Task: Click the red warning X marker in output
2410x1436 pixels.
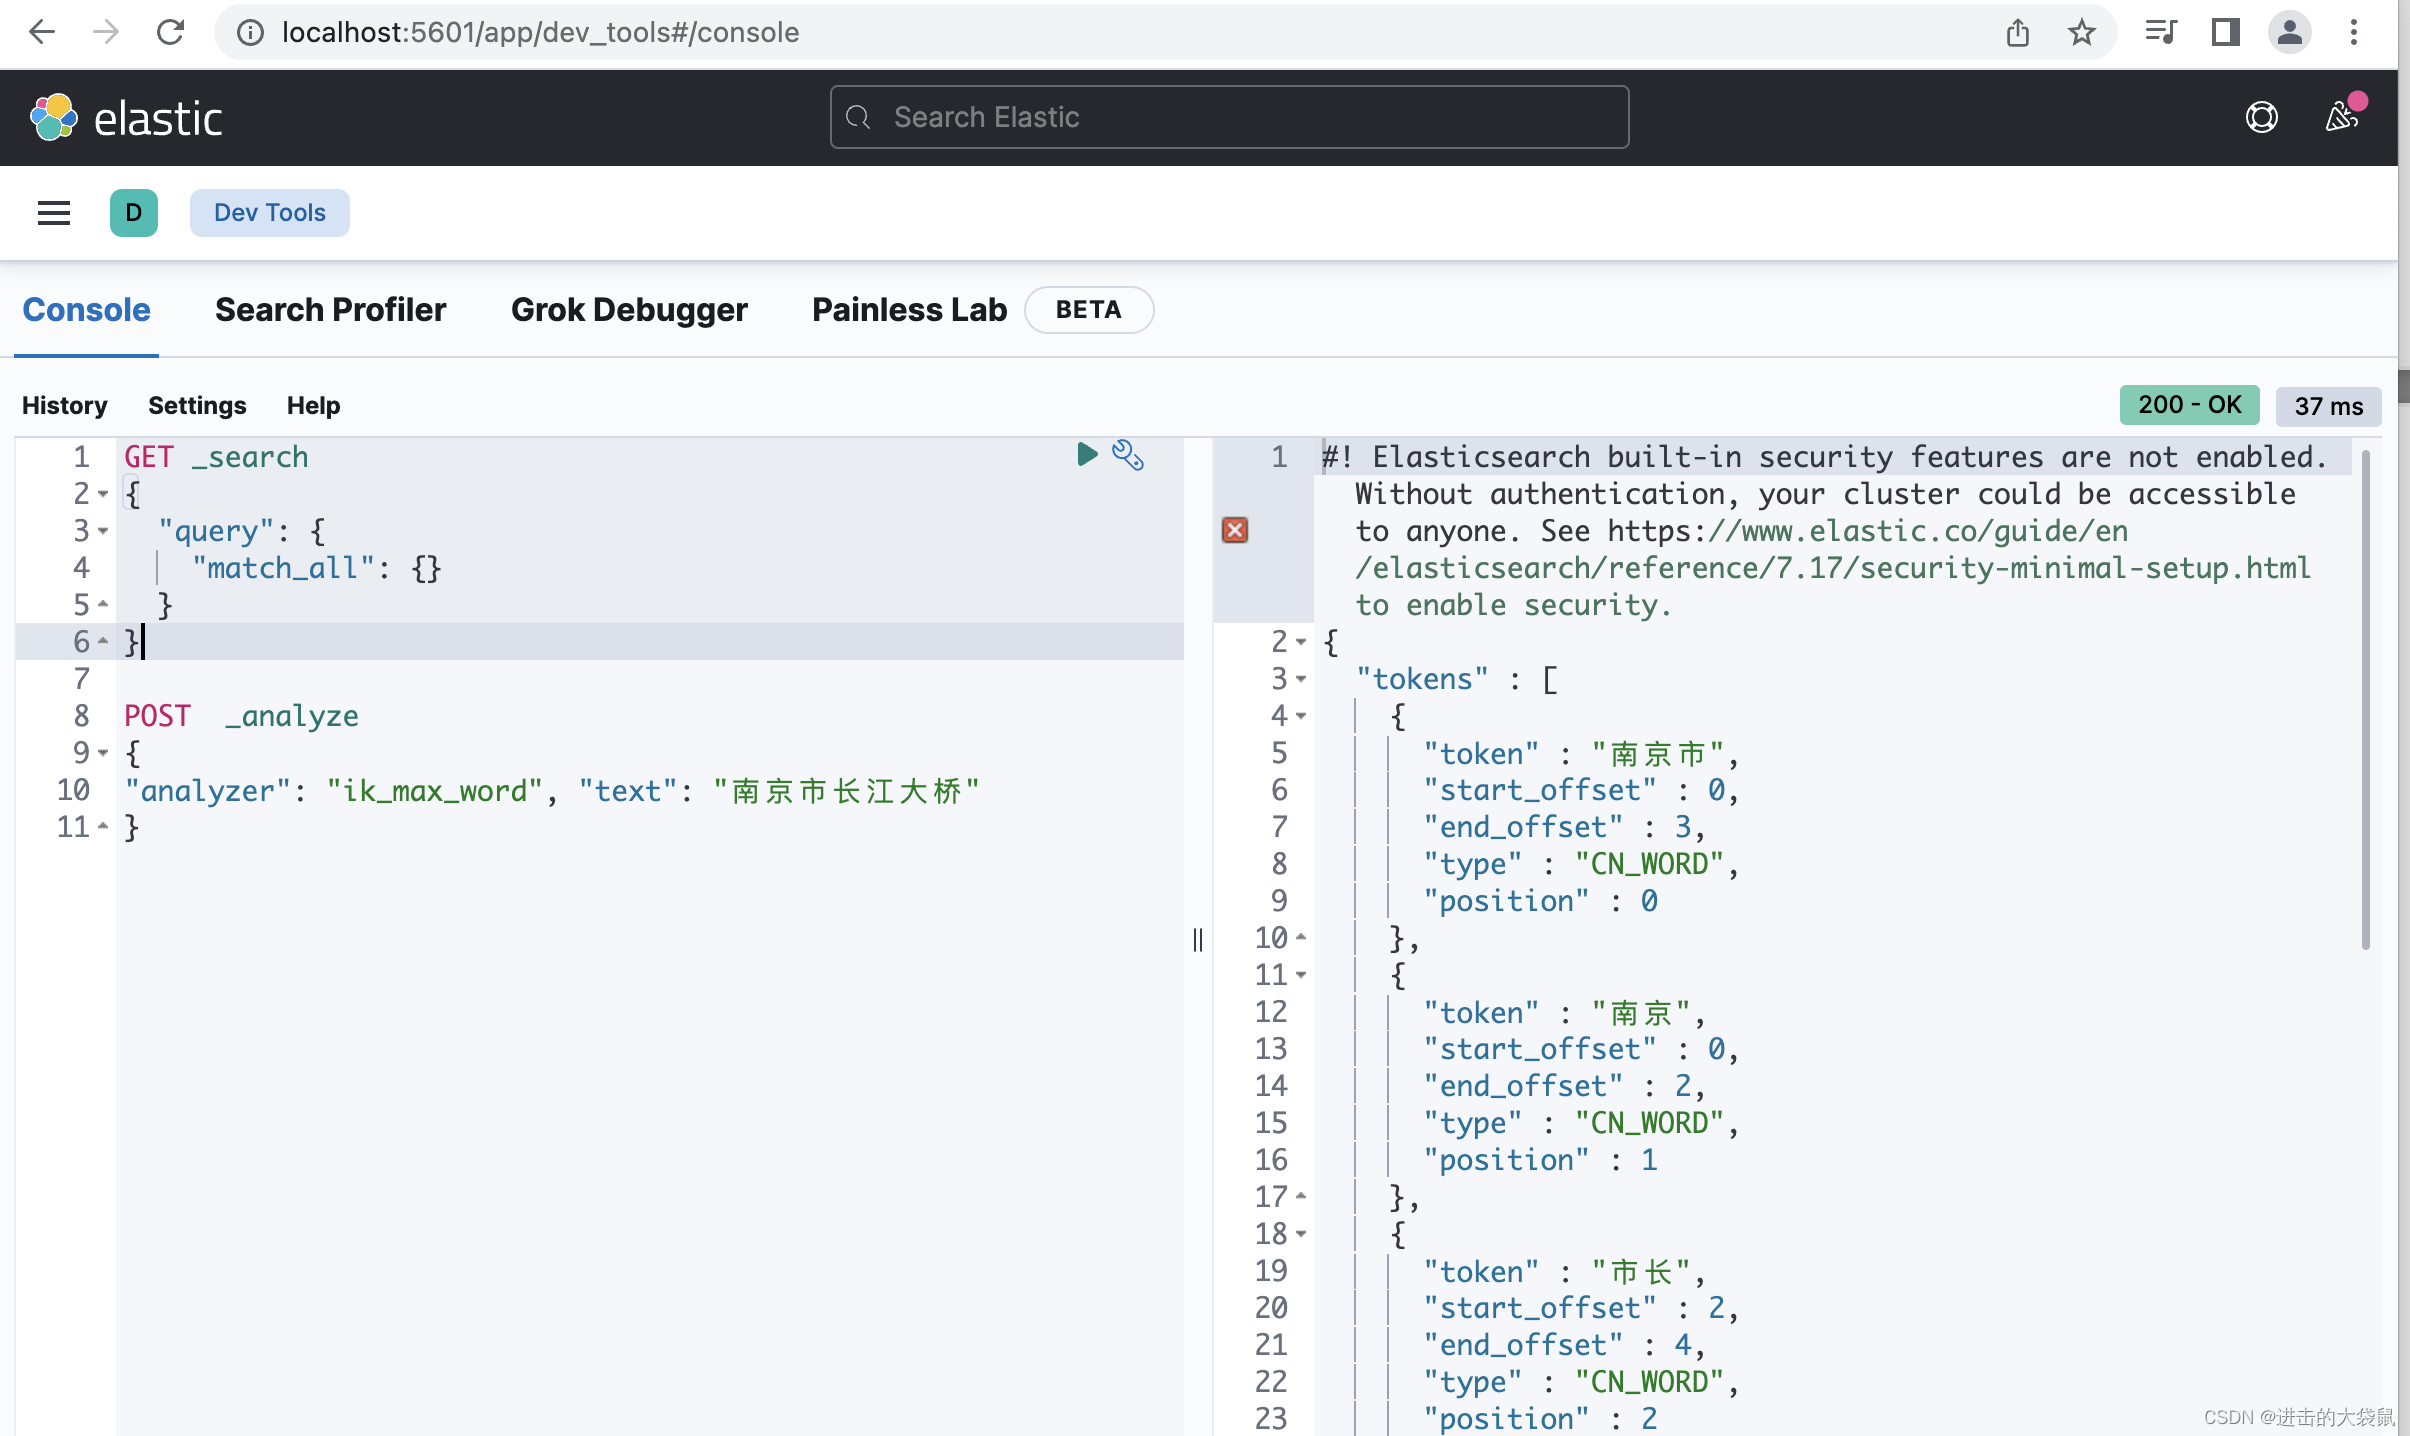Action: point(1235,530)
